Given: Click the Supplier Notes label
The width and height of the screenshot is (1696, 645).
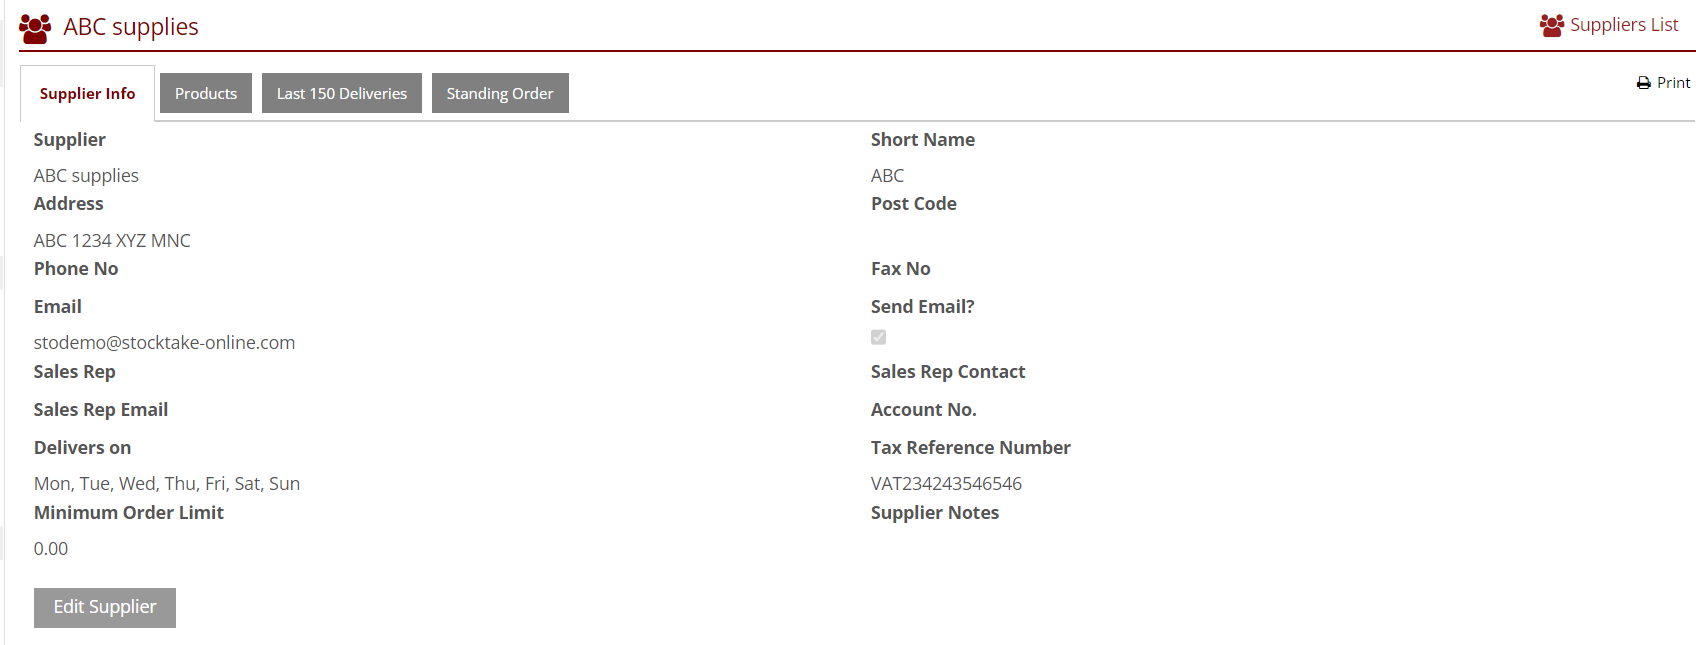Looking at the screenshot, I should pyautogui.click(x=934, y=513).
